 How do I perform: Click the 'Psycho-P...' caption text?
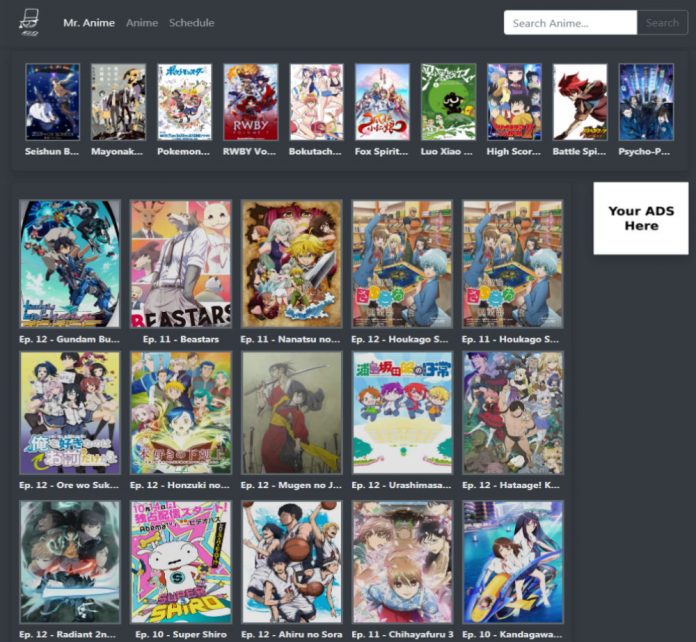[x=644, y=151]
